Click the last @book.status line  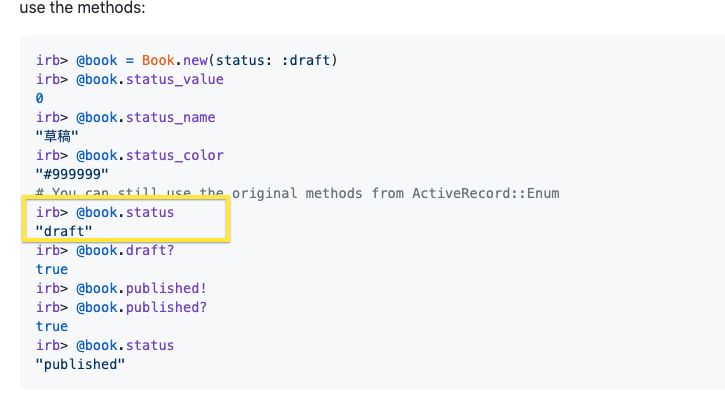105,345
